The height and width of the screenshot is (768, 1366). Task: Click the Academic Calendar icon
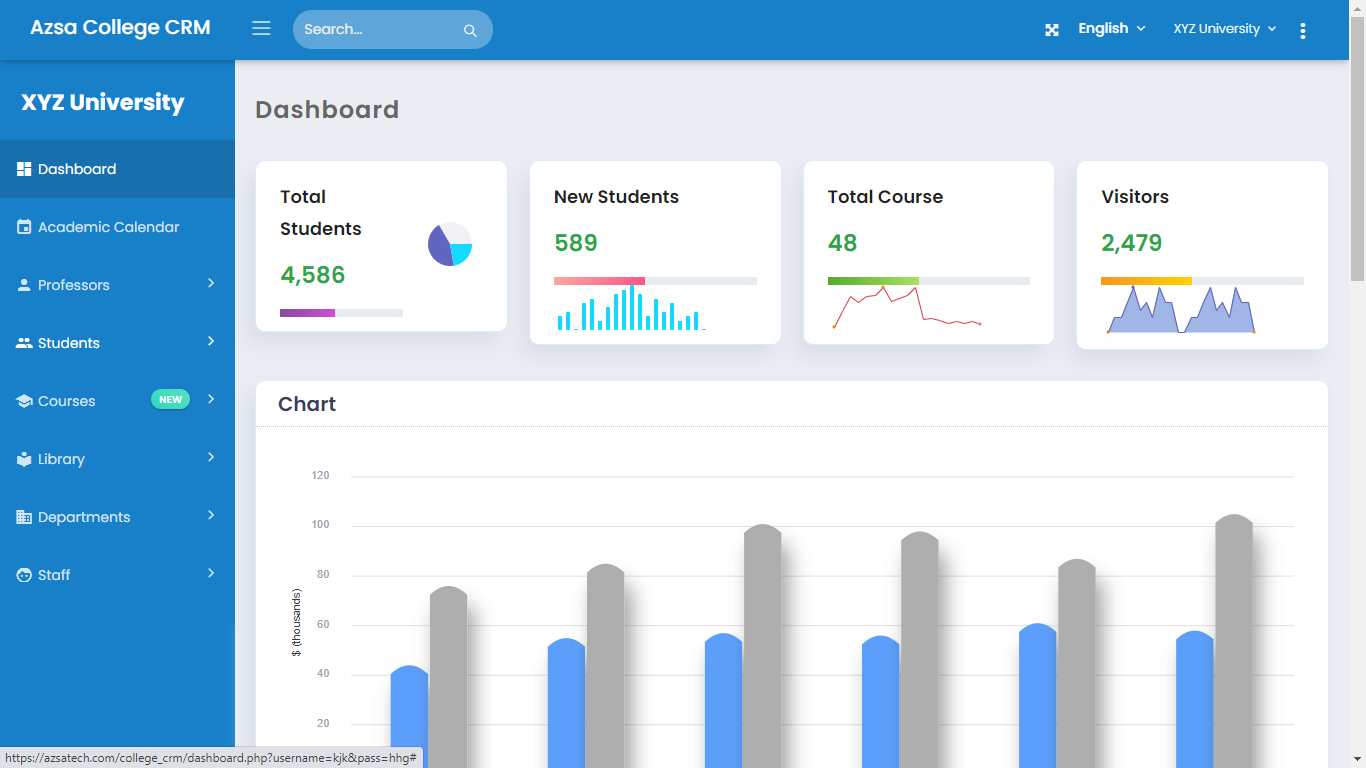tap(24, 227)
